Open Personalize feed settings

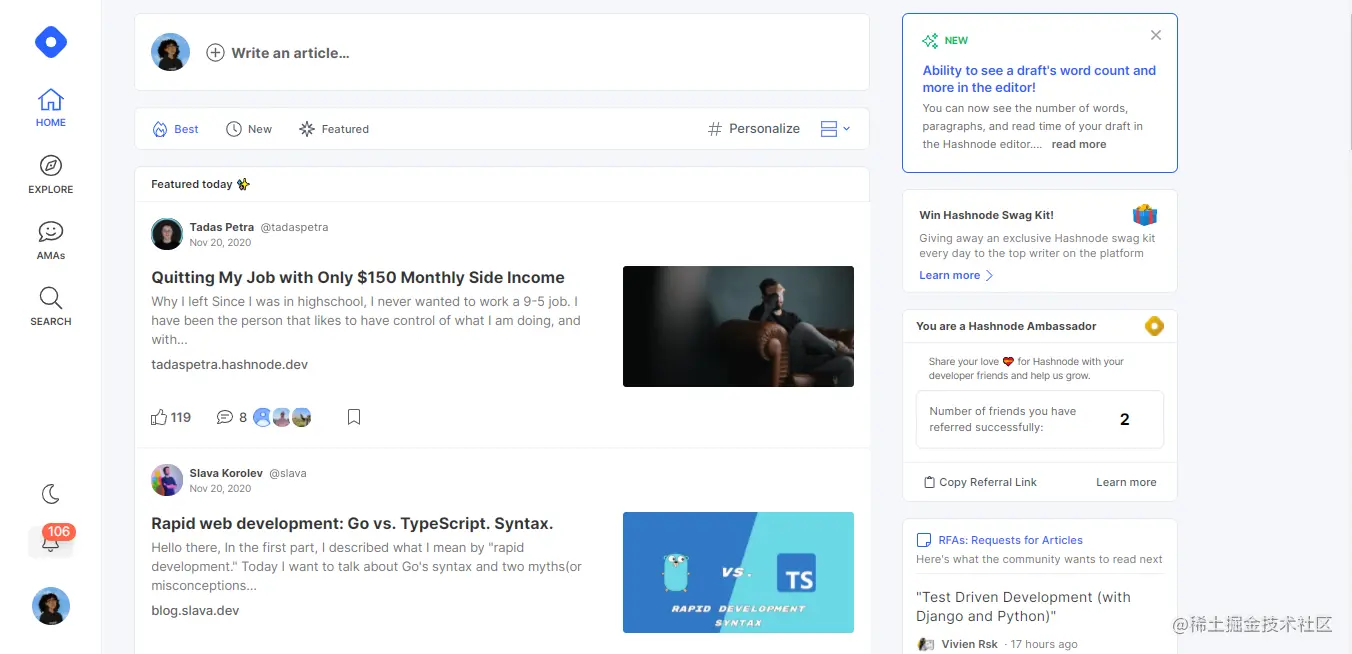(754, 128)
